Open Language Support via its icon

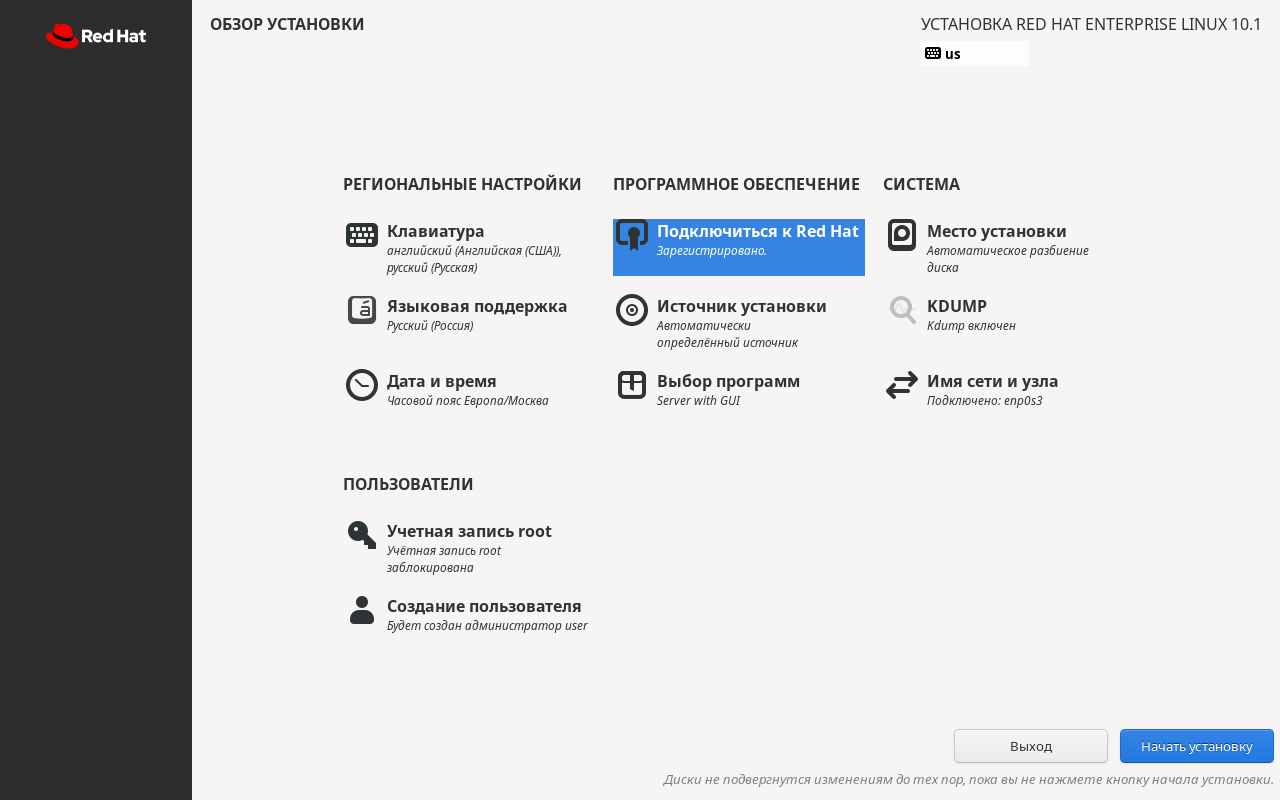tap(362, 310)
